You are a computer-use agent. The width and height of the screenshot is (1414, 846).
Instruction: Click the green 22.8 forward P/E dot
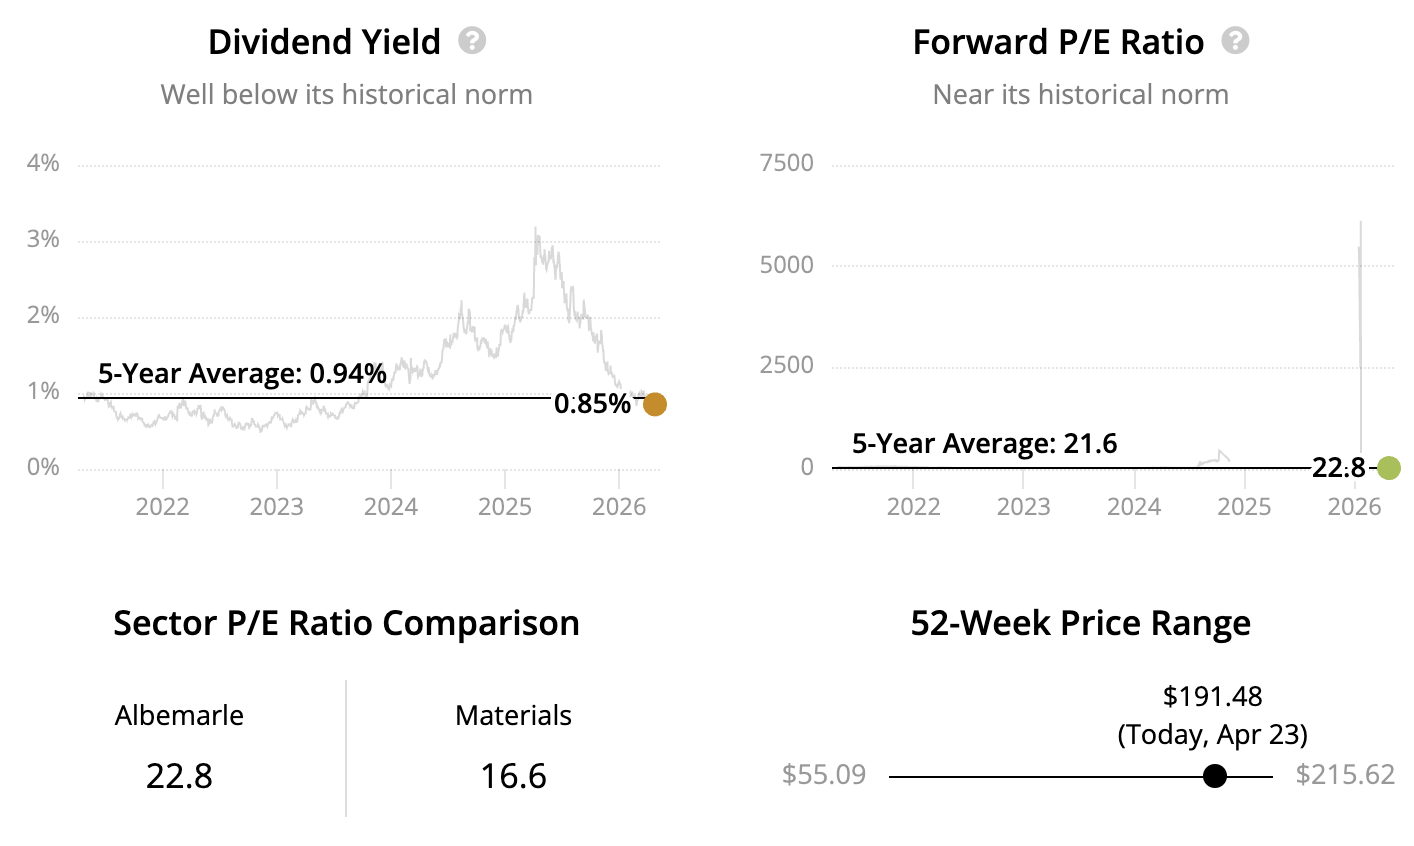click(1388, 467)
